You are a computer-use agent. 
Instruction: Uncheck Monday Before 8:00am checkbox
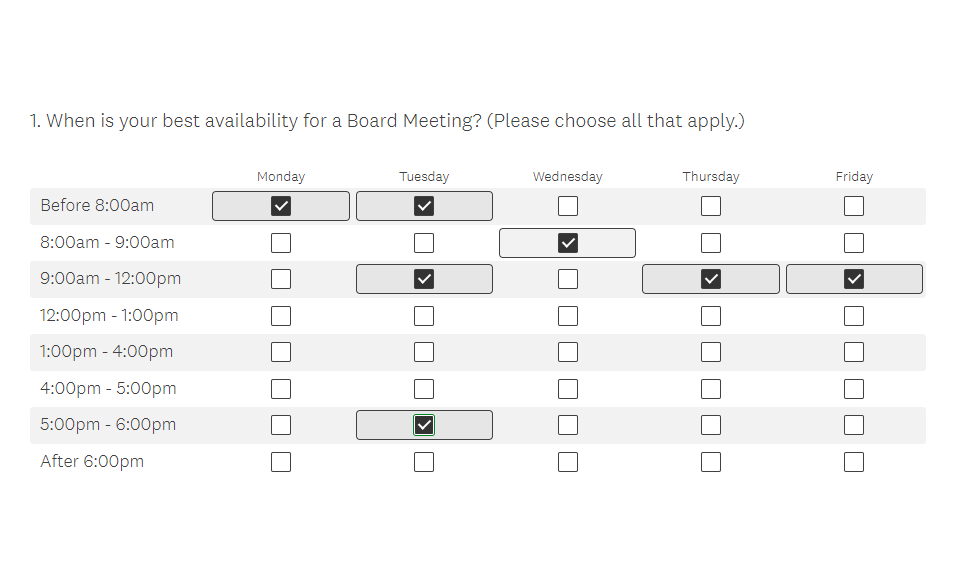(281, 206)
